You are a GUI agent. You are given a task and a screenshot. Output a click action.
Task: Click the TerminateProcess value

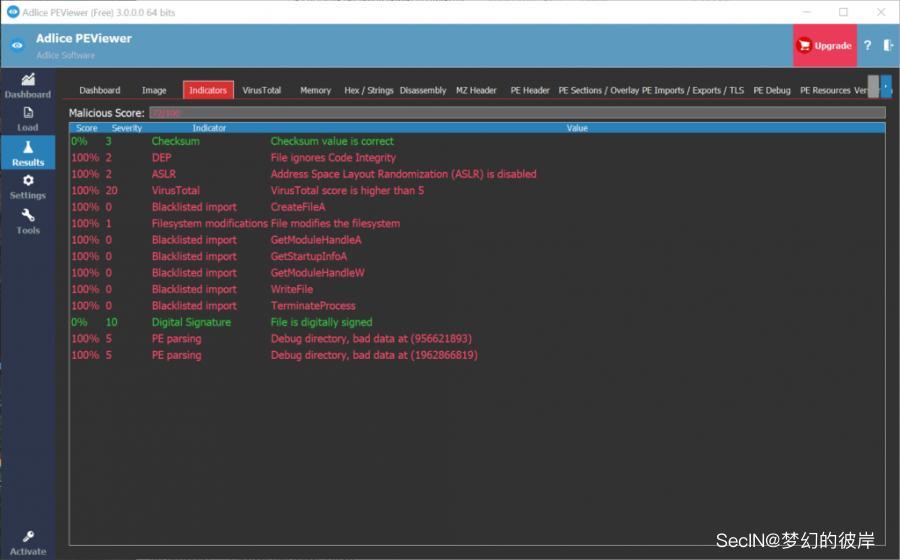point(313,306)
